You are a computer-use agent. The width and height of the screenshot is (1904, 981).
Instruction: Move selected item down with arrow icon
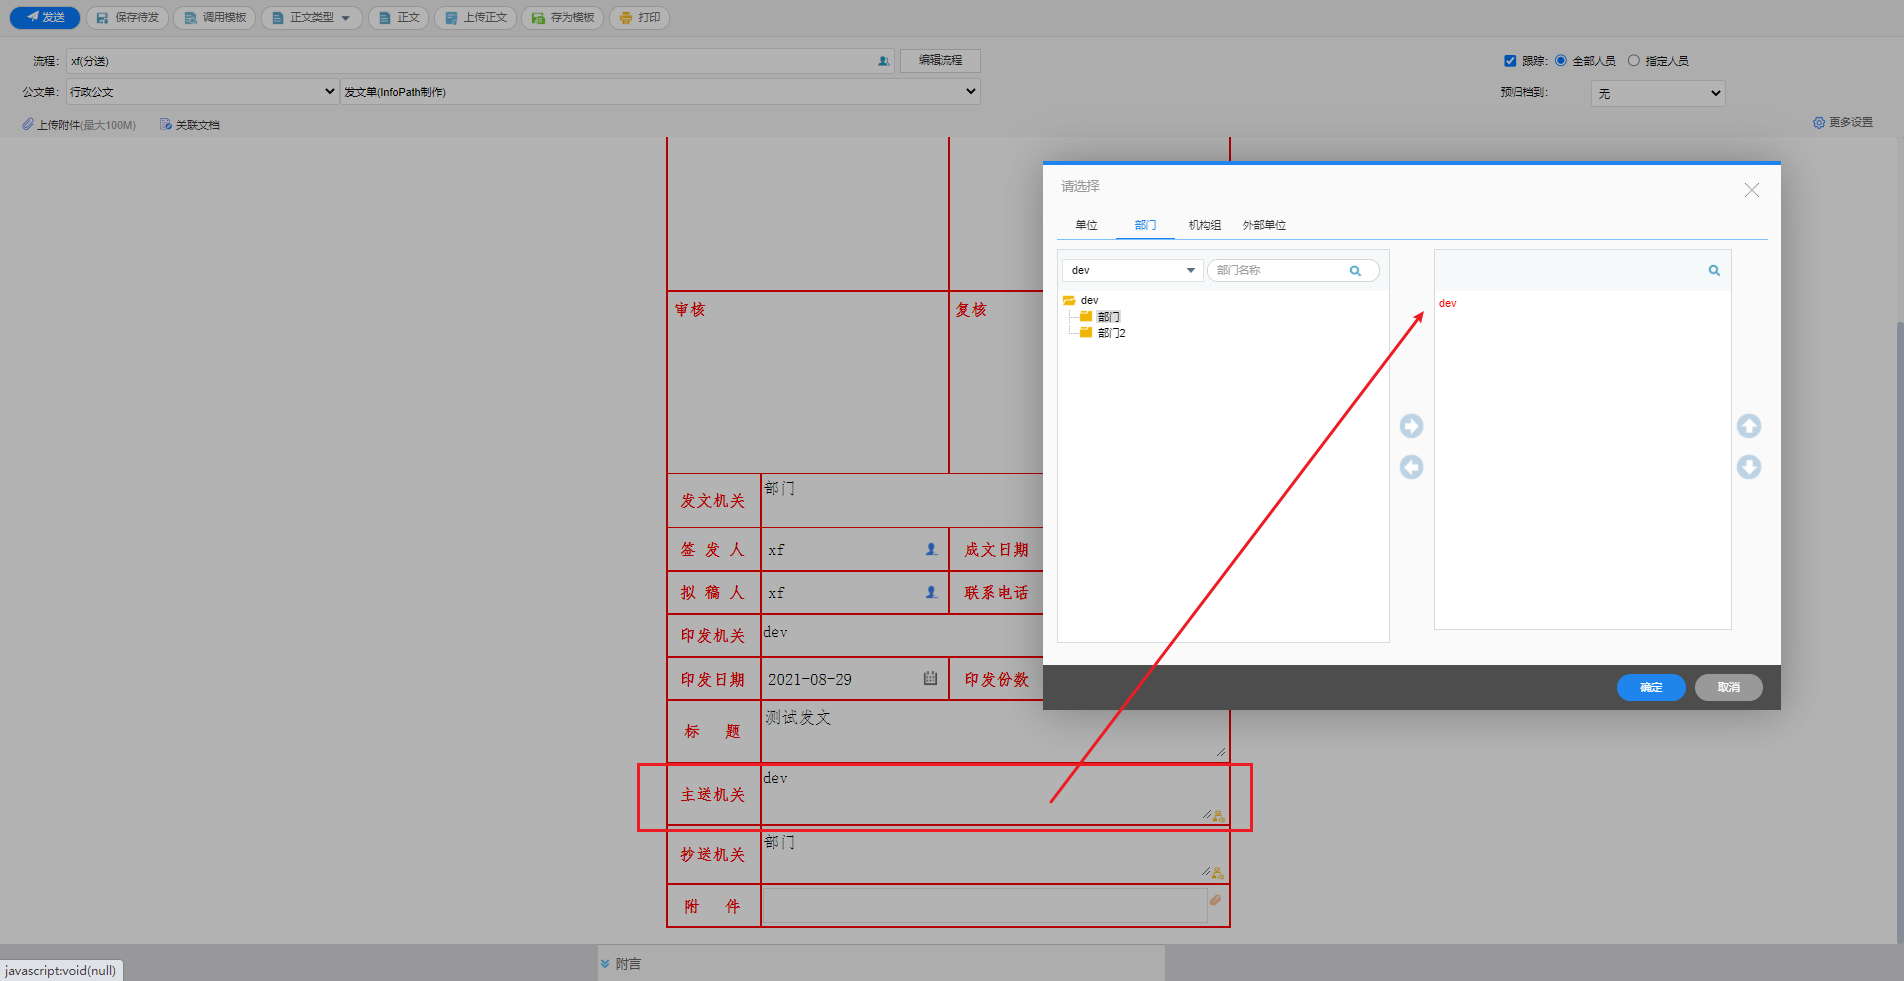1748,467
